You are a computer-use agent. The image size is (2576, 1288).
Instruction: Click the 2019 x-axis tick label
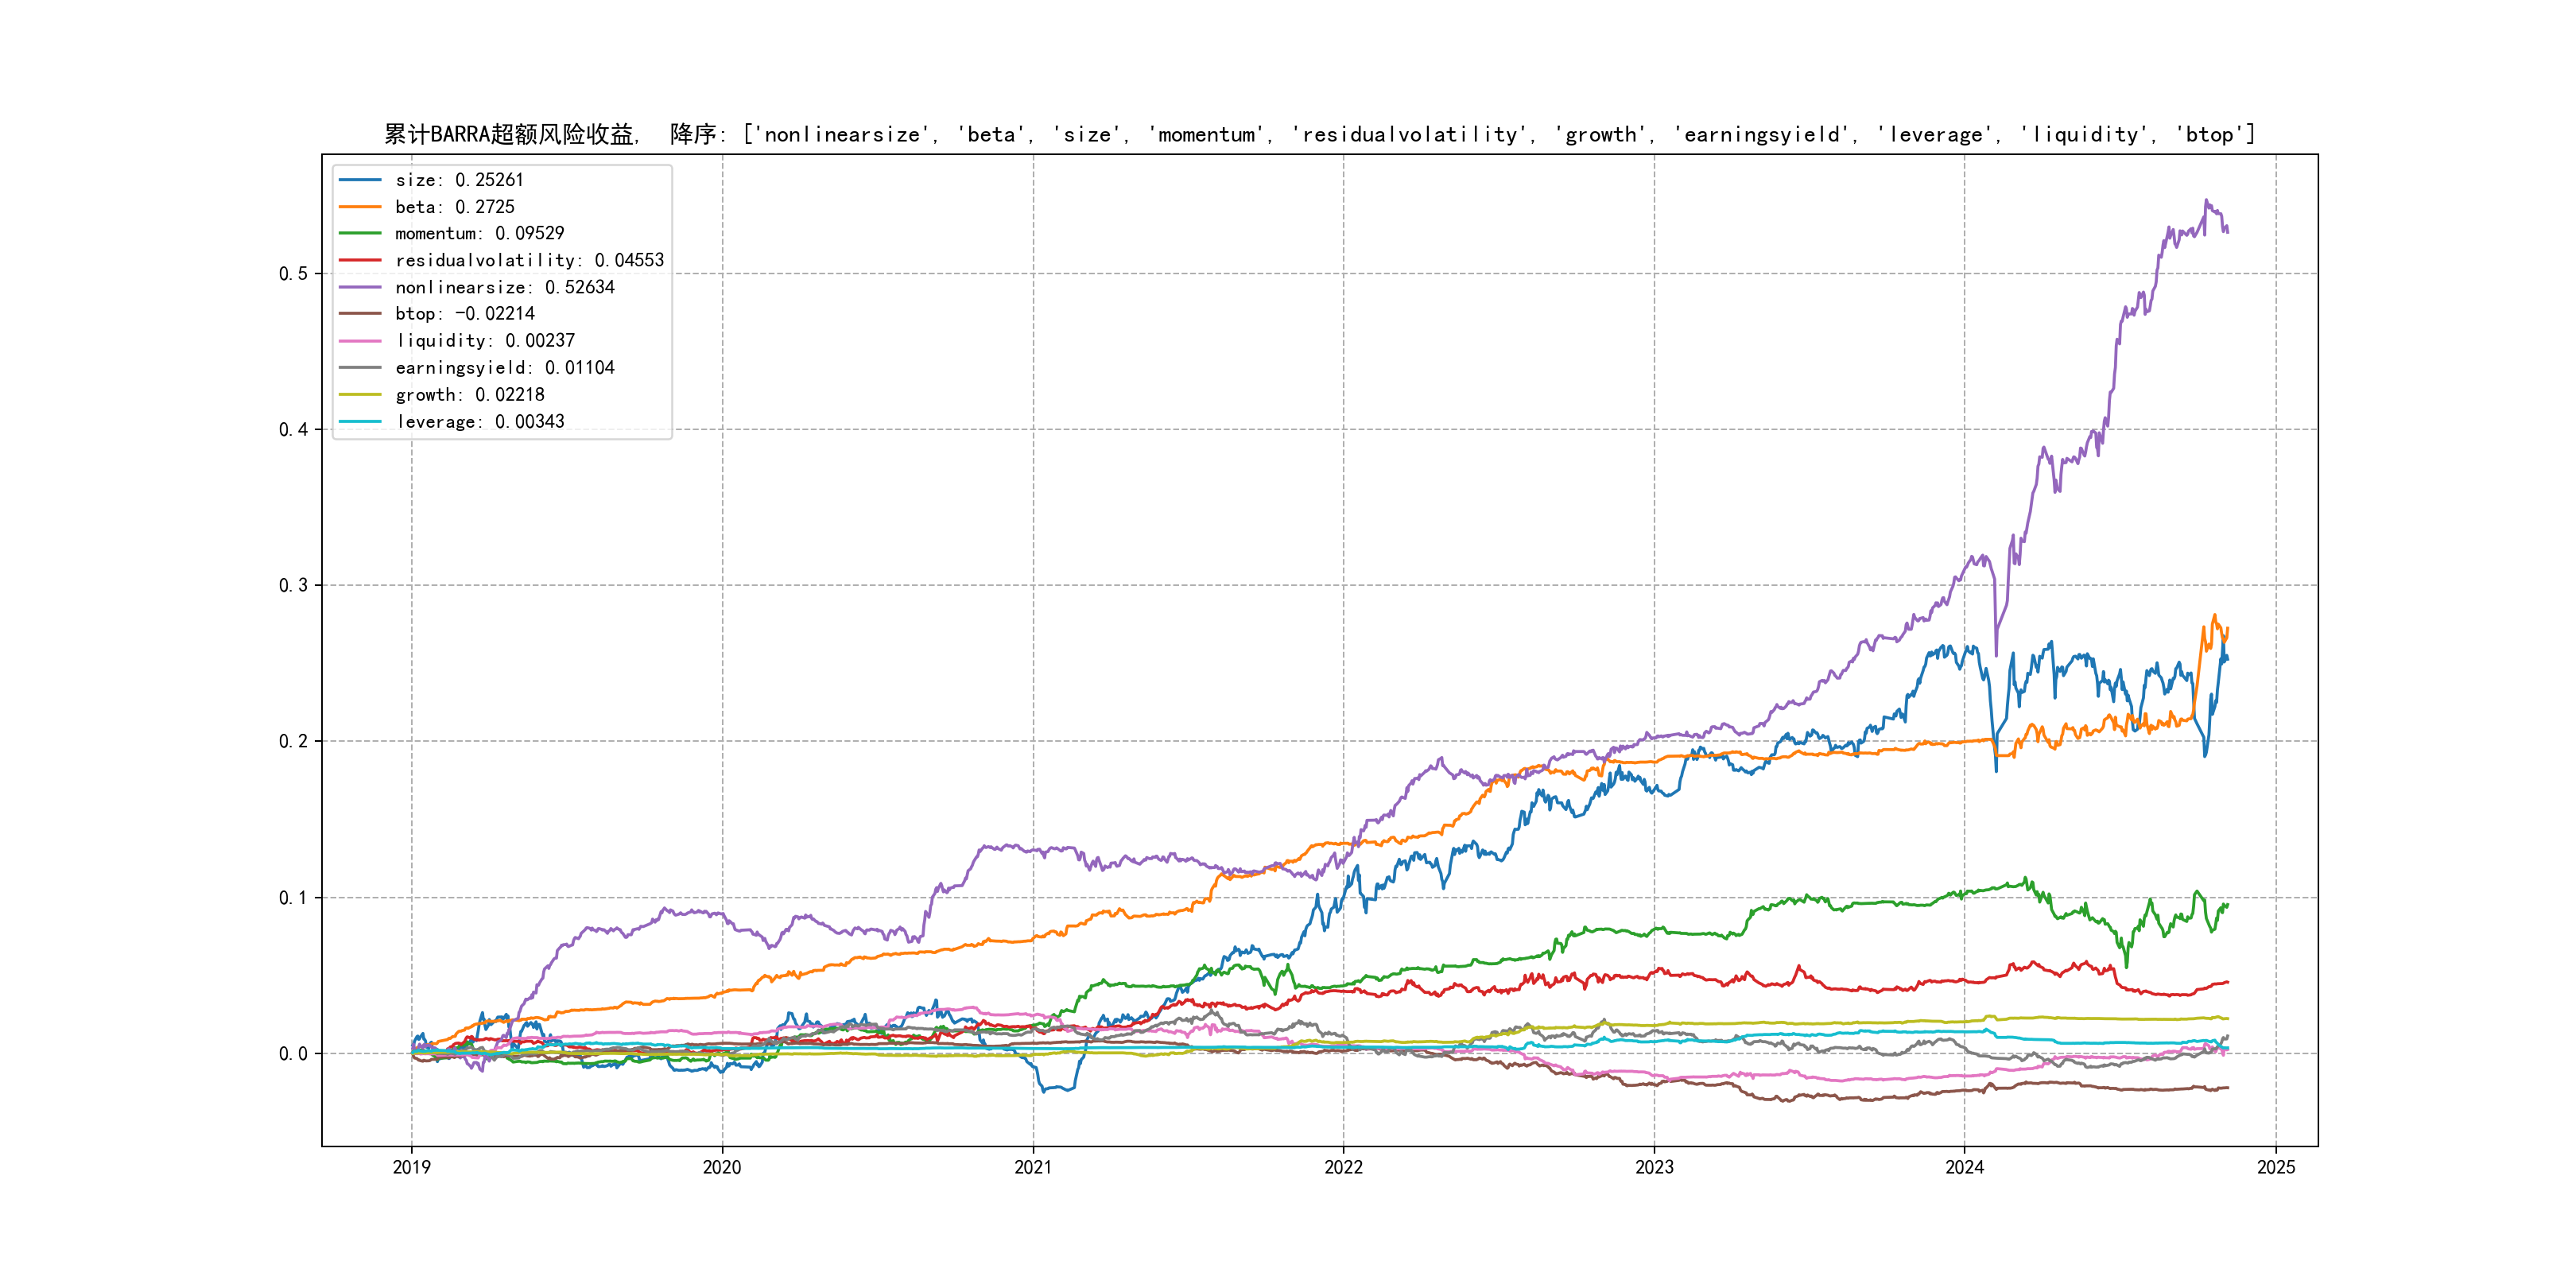(411, 1167)
